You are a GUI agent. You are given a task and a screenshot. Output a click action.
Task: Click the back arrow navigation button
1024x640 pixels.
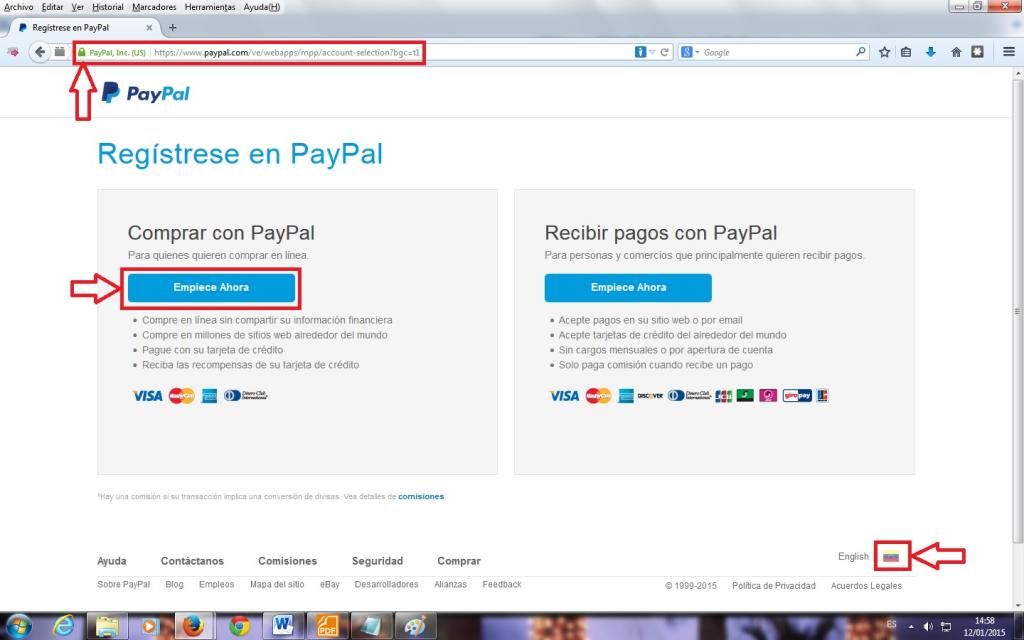pyautogui.click(x=40, y=52)
